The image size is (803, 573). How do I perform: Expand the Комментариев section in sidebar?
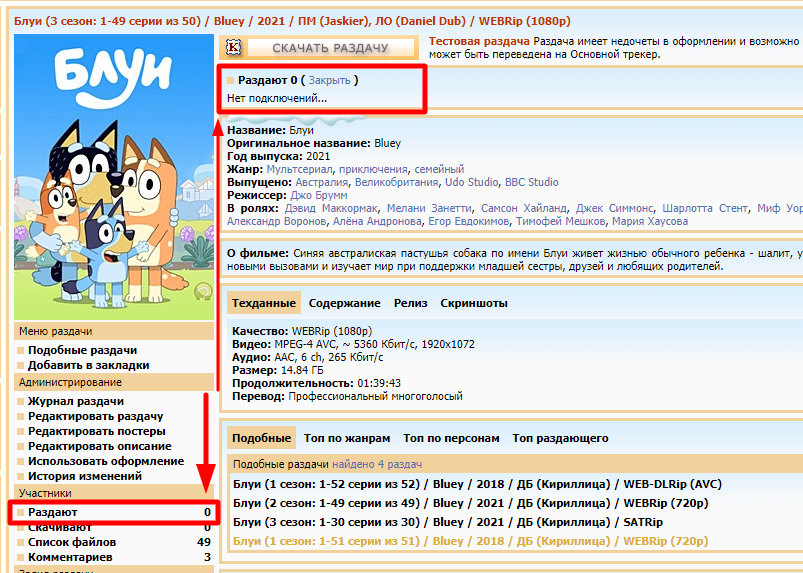tap(69, 557)
